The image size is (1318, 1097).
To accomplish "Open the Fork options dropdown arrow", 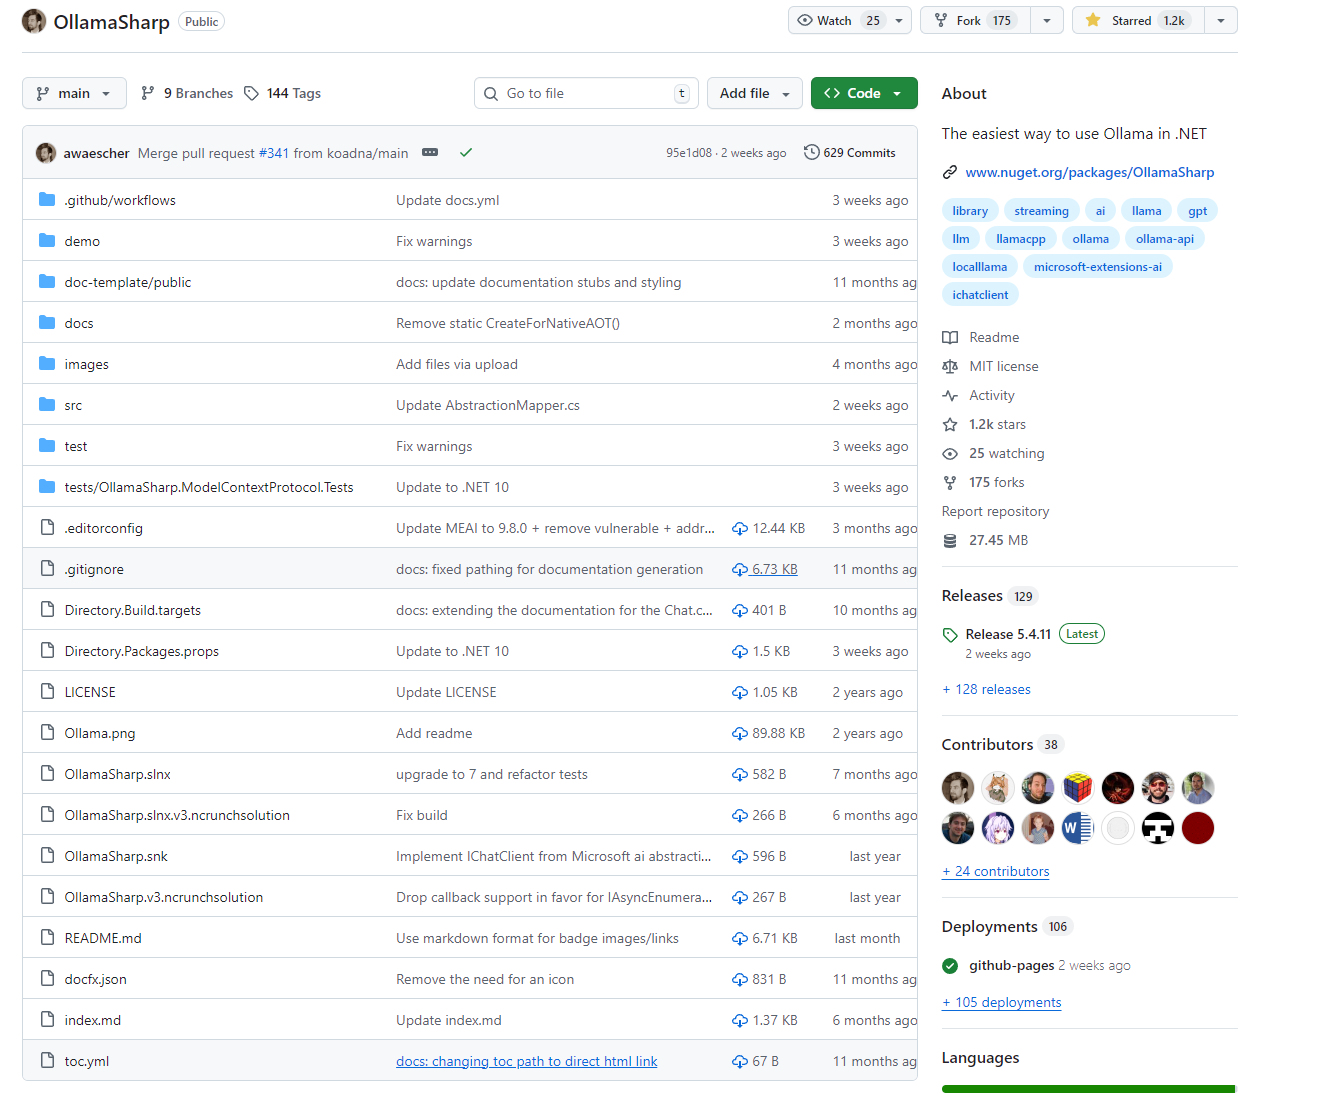I will click(x=1046, y=20).
